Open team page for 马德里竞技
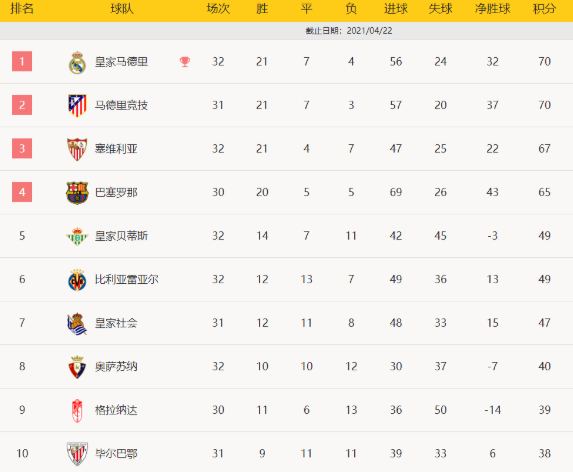 coord(121,105)
